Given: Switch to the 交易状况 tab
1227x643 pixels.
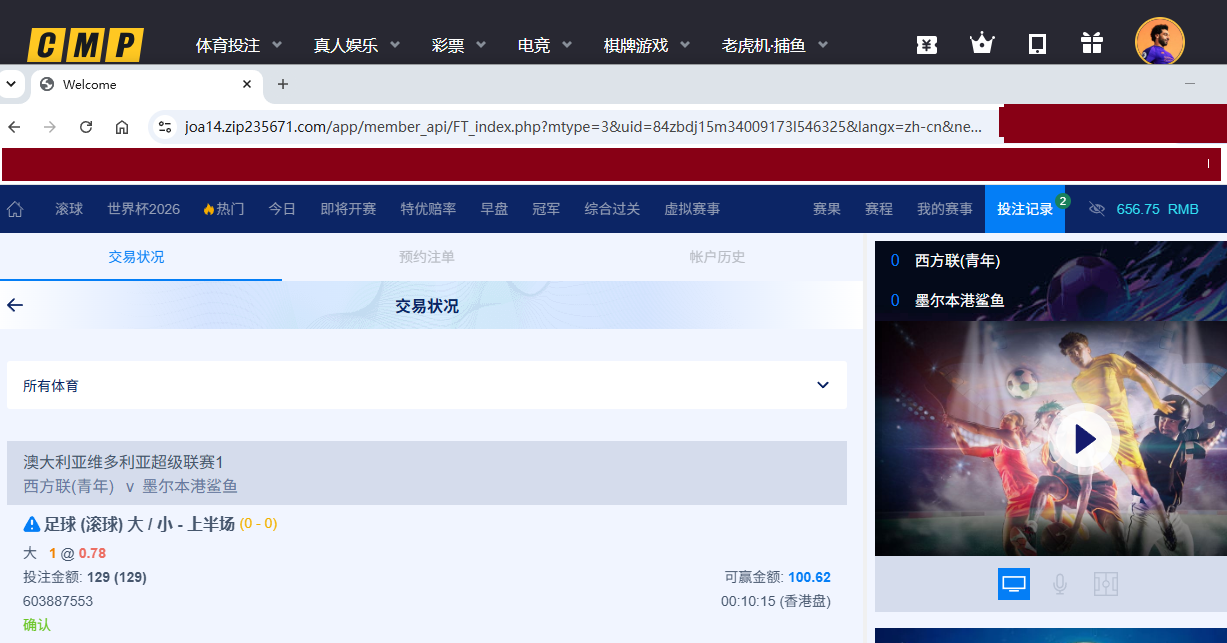Looking at the screenshot, I should (x=137, y=257).
